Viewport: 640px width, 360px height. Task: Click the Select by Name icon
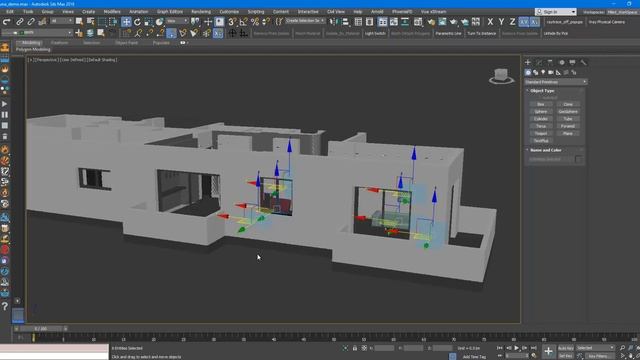pyautogui.click(x=91, y=22)
